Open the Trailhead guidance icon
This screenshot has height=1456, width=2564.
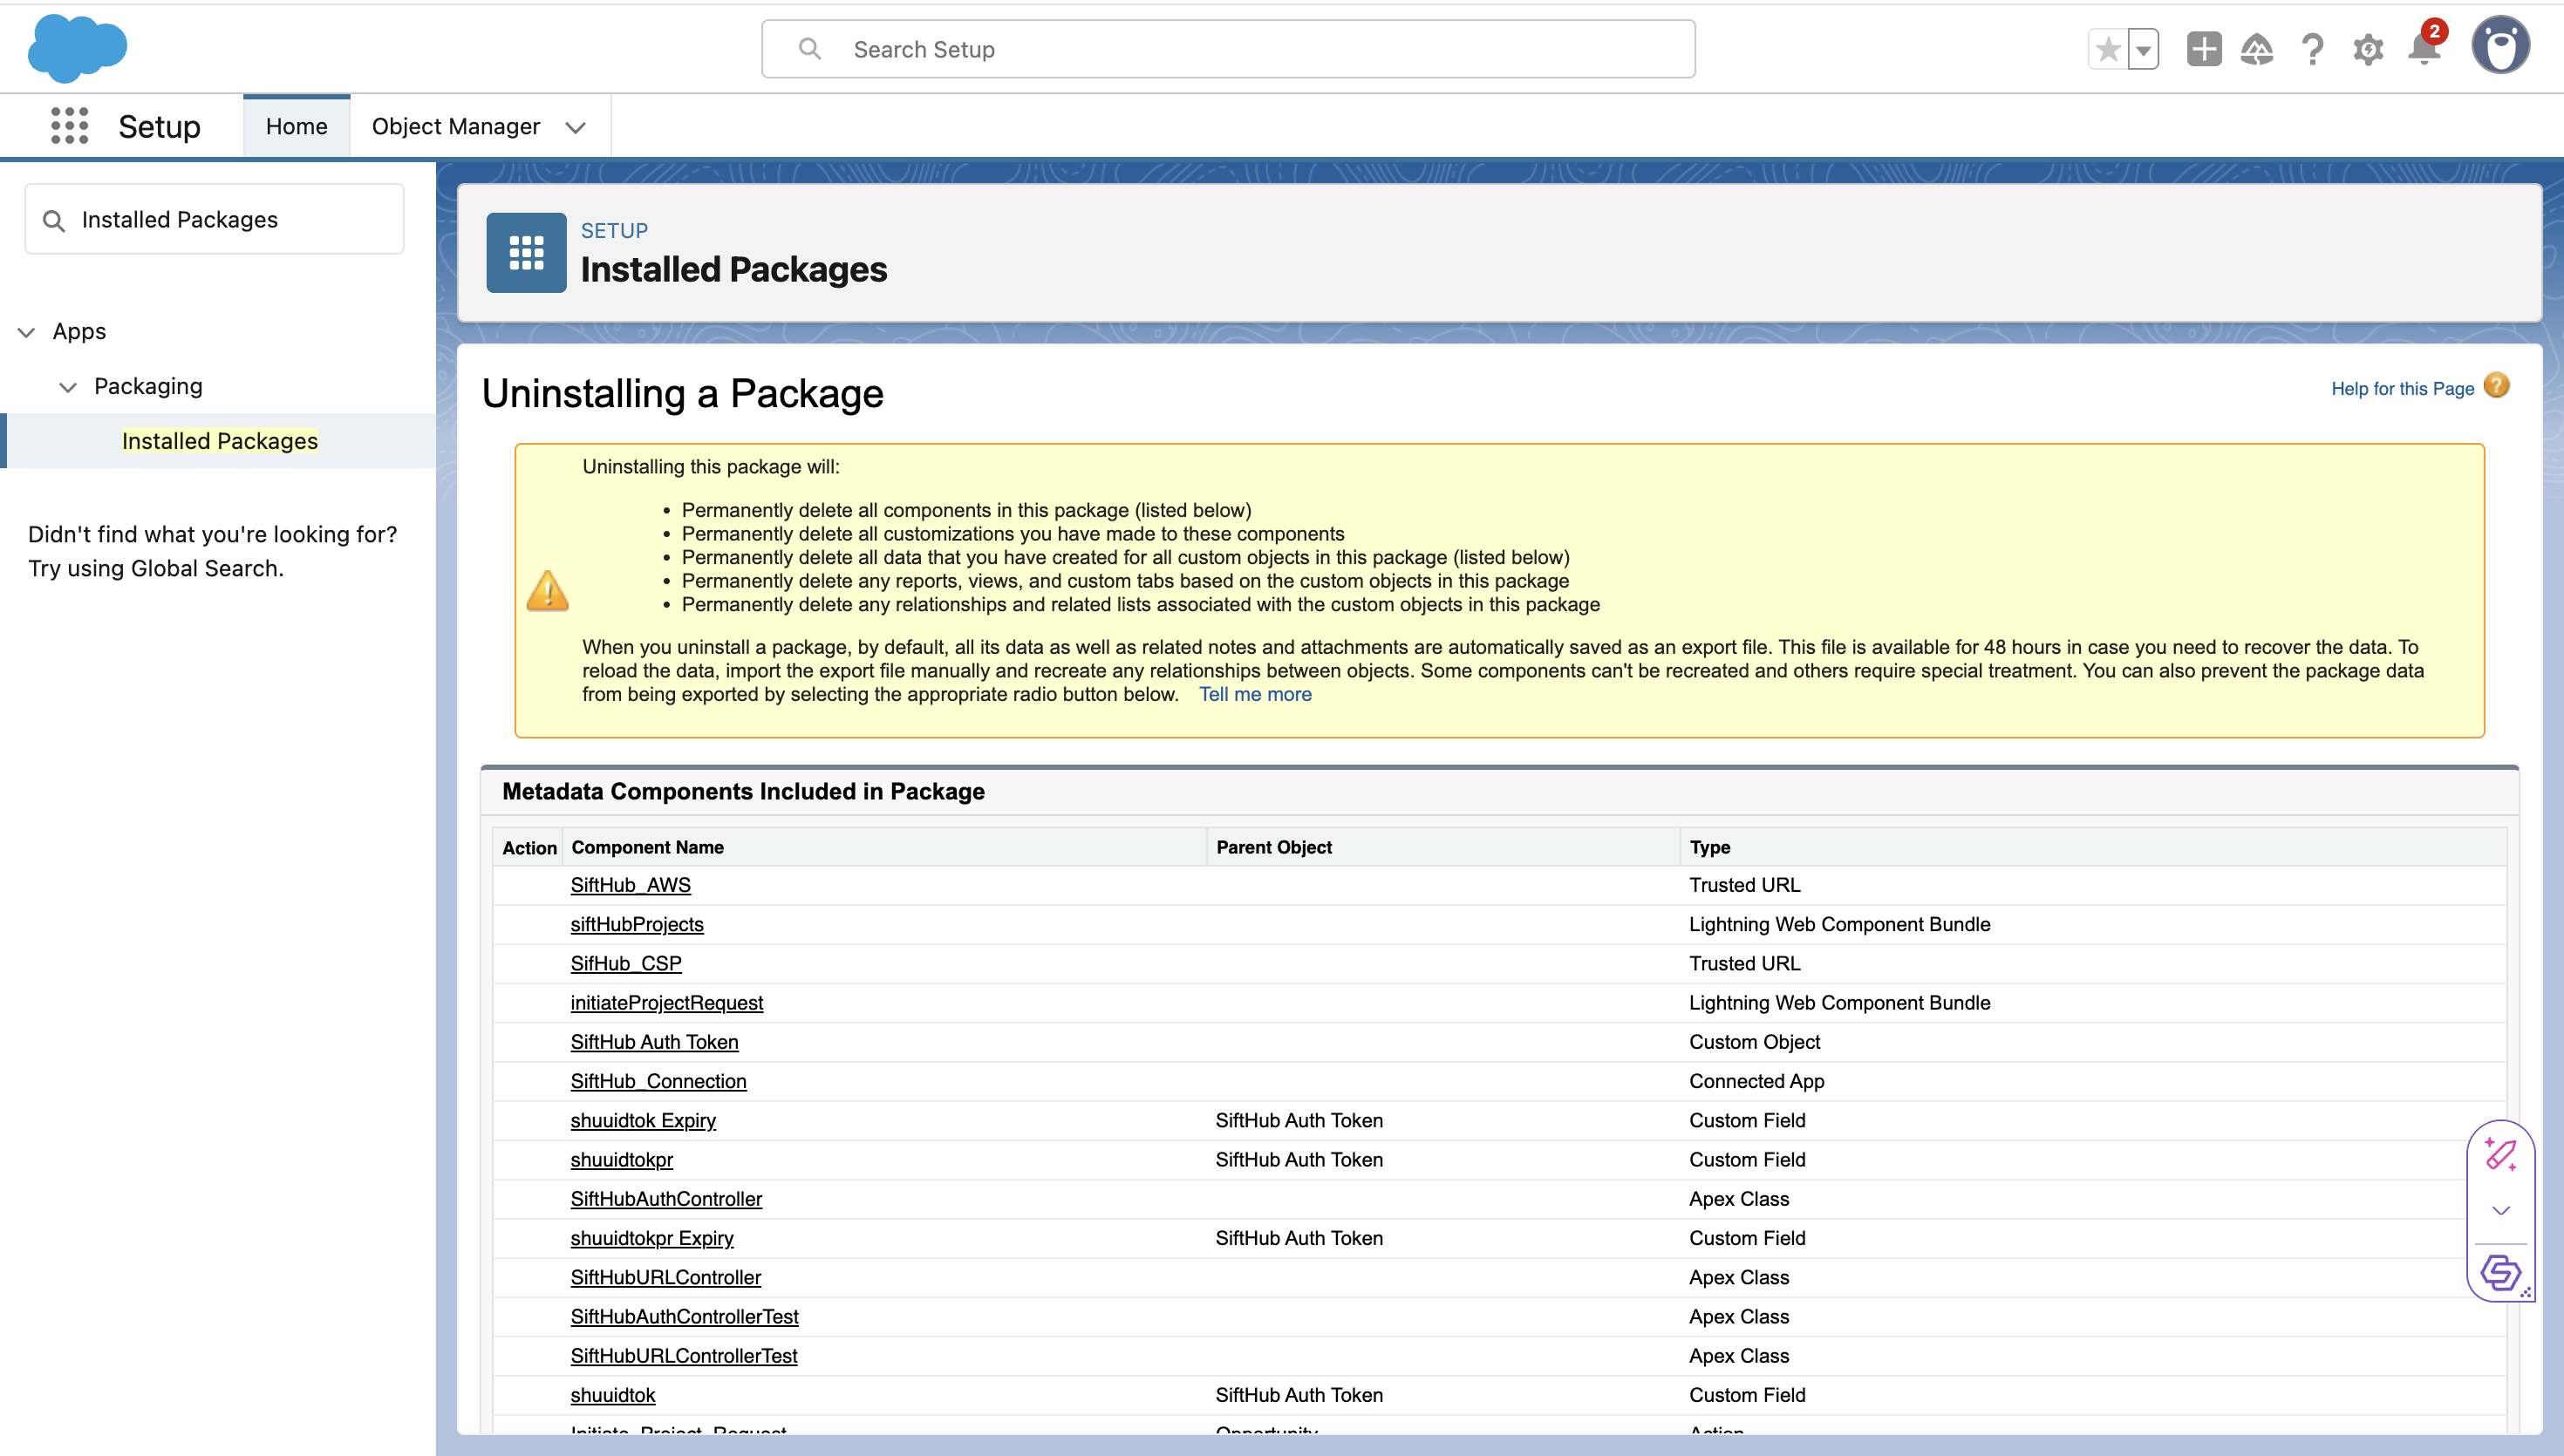pos(2257,49)
